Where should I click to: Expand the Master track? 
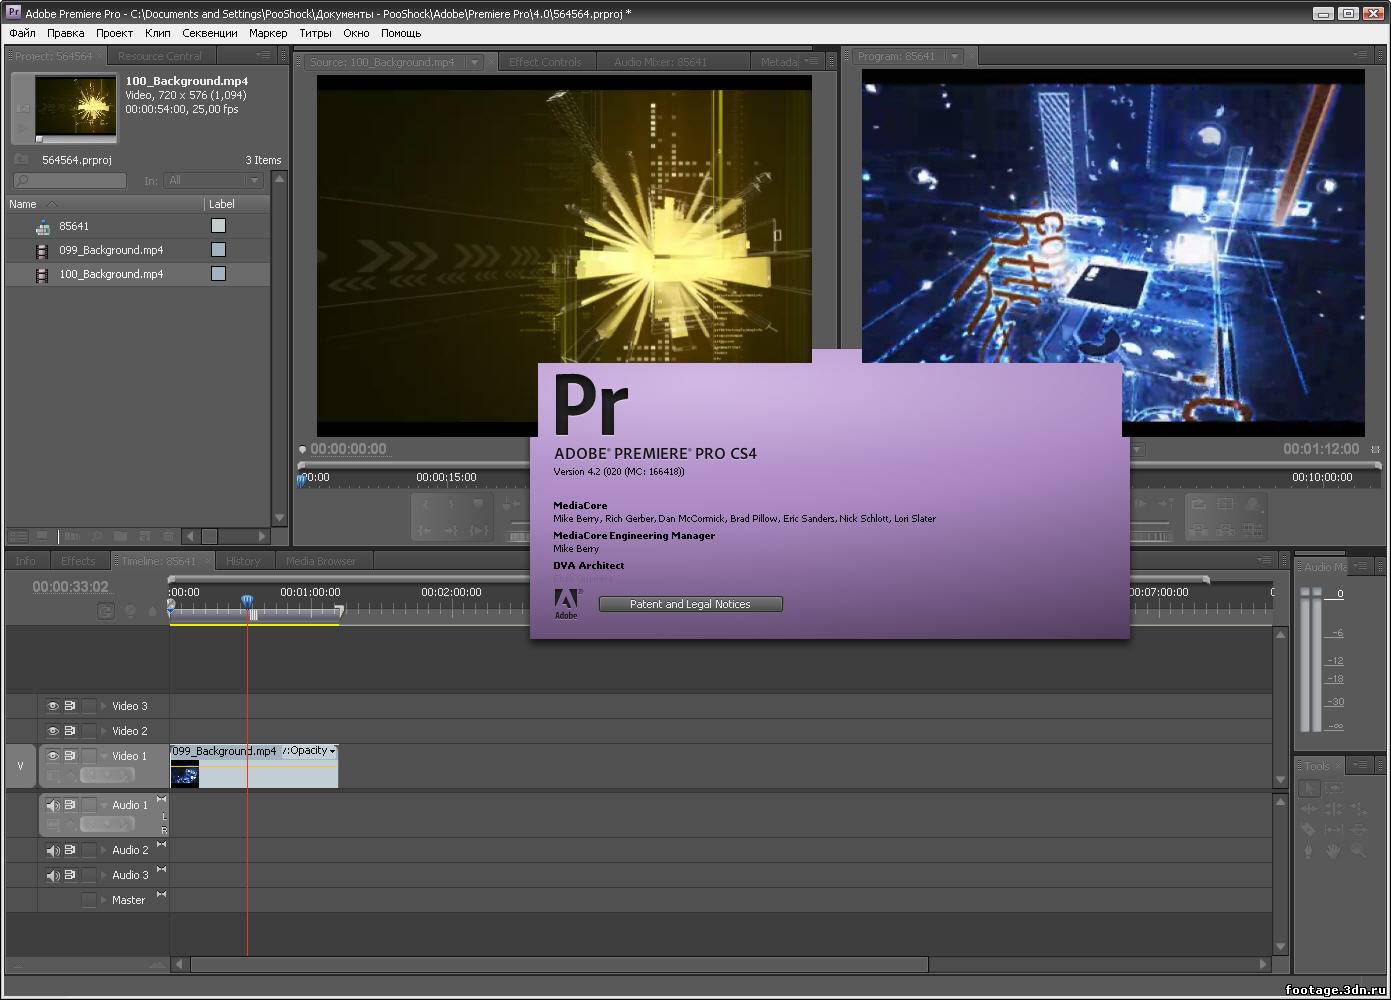(x=103, y=900)
